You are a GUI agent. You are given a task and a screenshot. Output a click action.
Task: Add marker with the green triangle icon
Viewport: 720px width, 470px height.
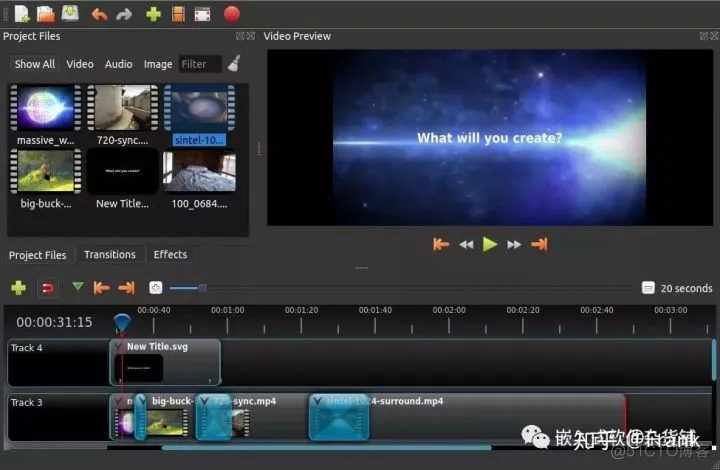(78, 287)
